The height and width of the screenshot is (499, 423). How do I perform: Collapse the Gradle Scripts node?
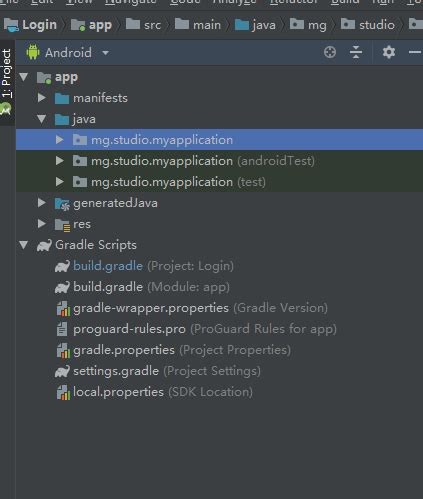click(x=24, y=245)
